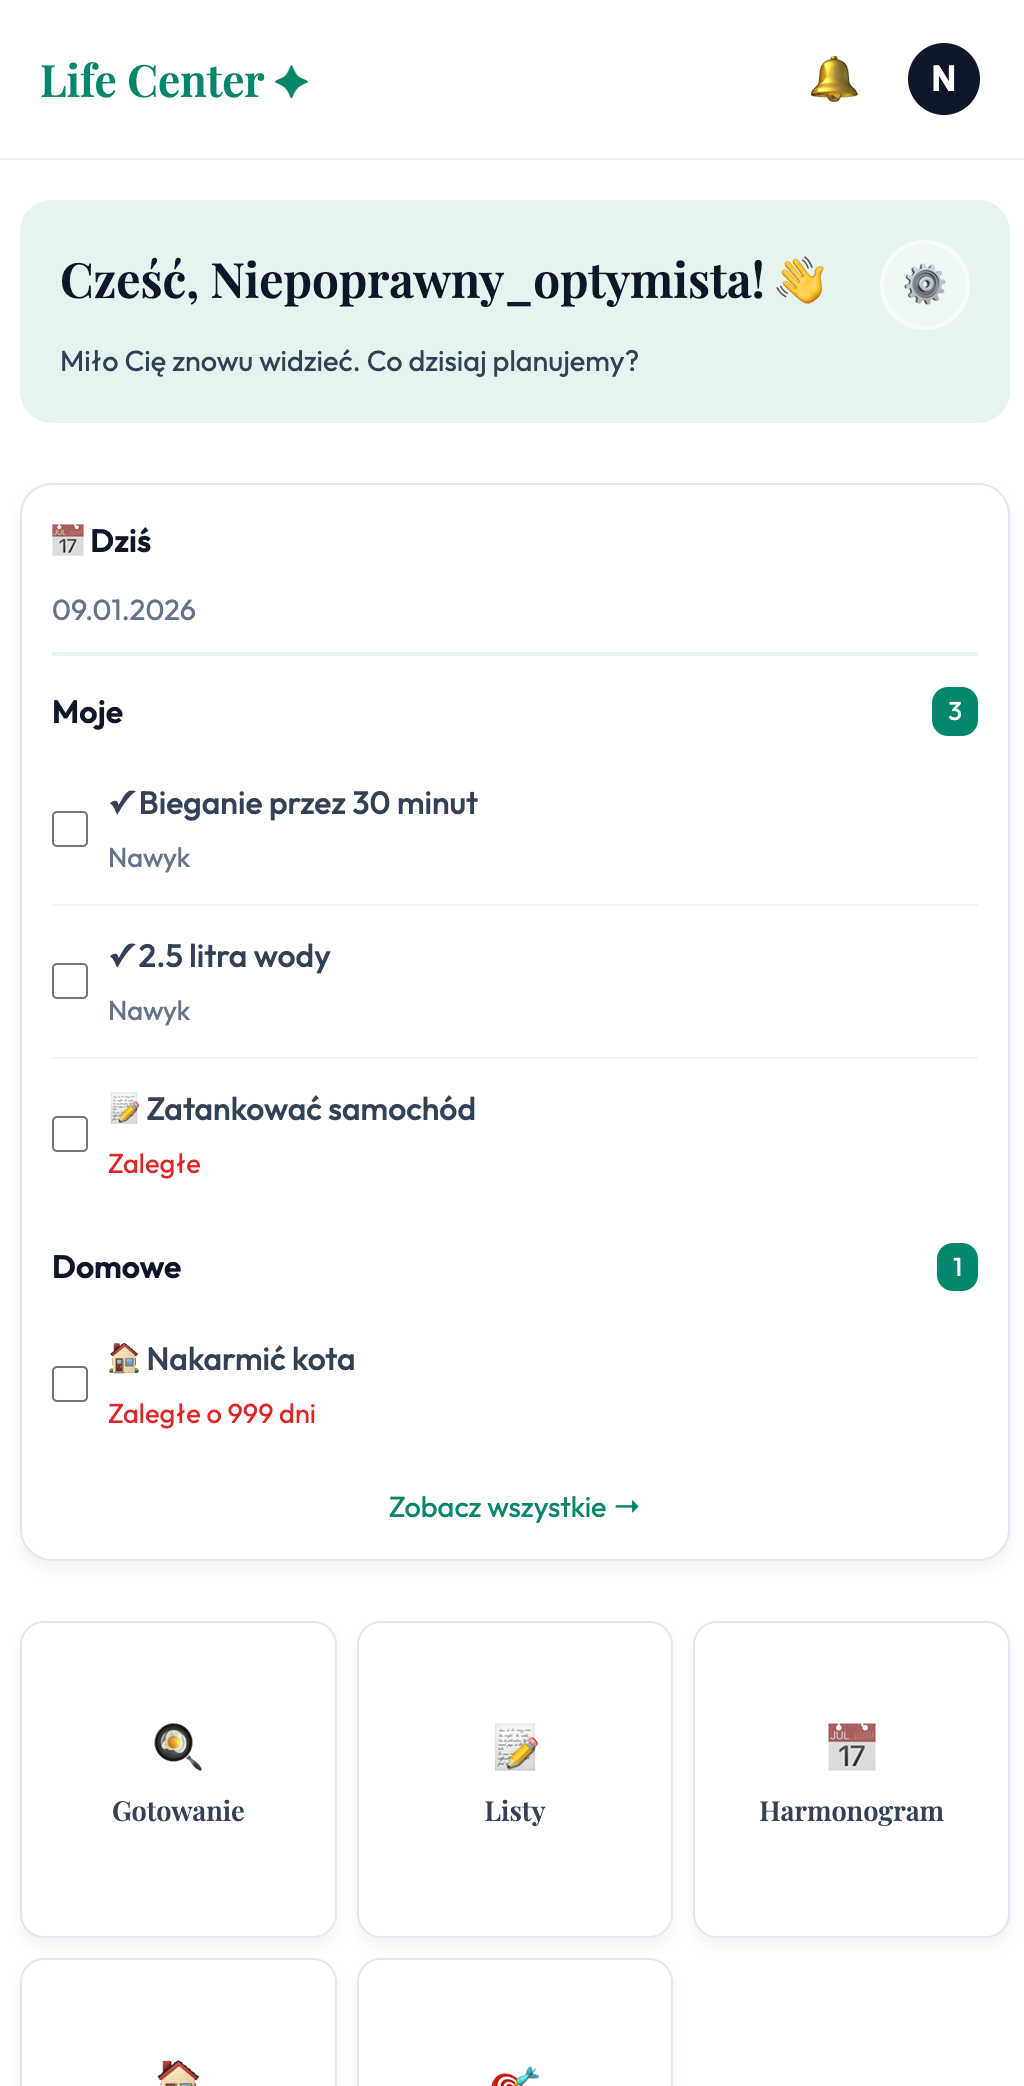Open the N profile avatar menu
The height and width of the screenshot is (2086, 1024).
[941, 79]
